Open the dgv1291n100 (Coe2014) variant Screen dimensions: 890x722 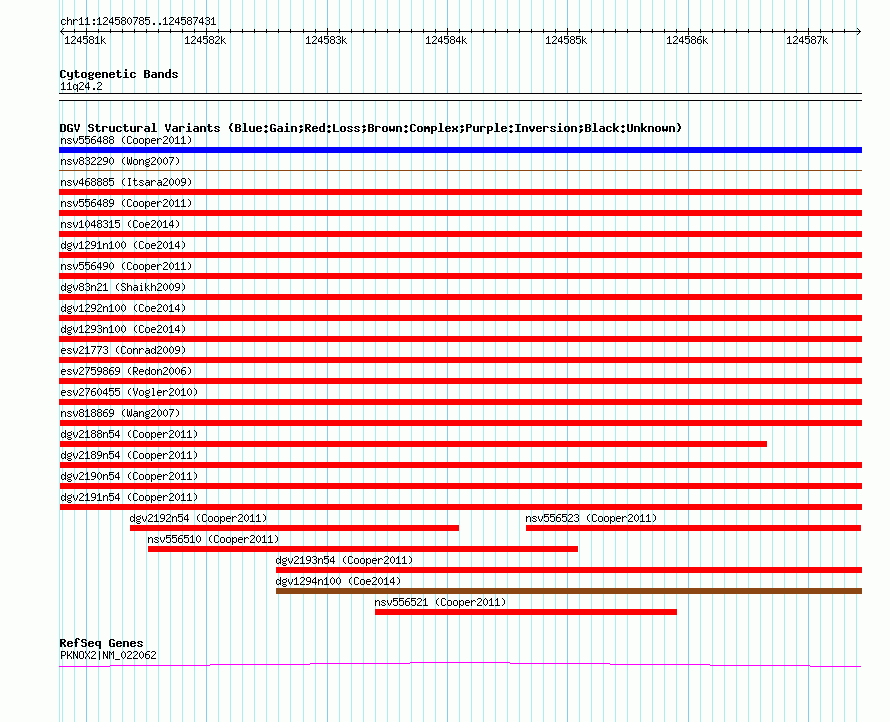point(123,245)
